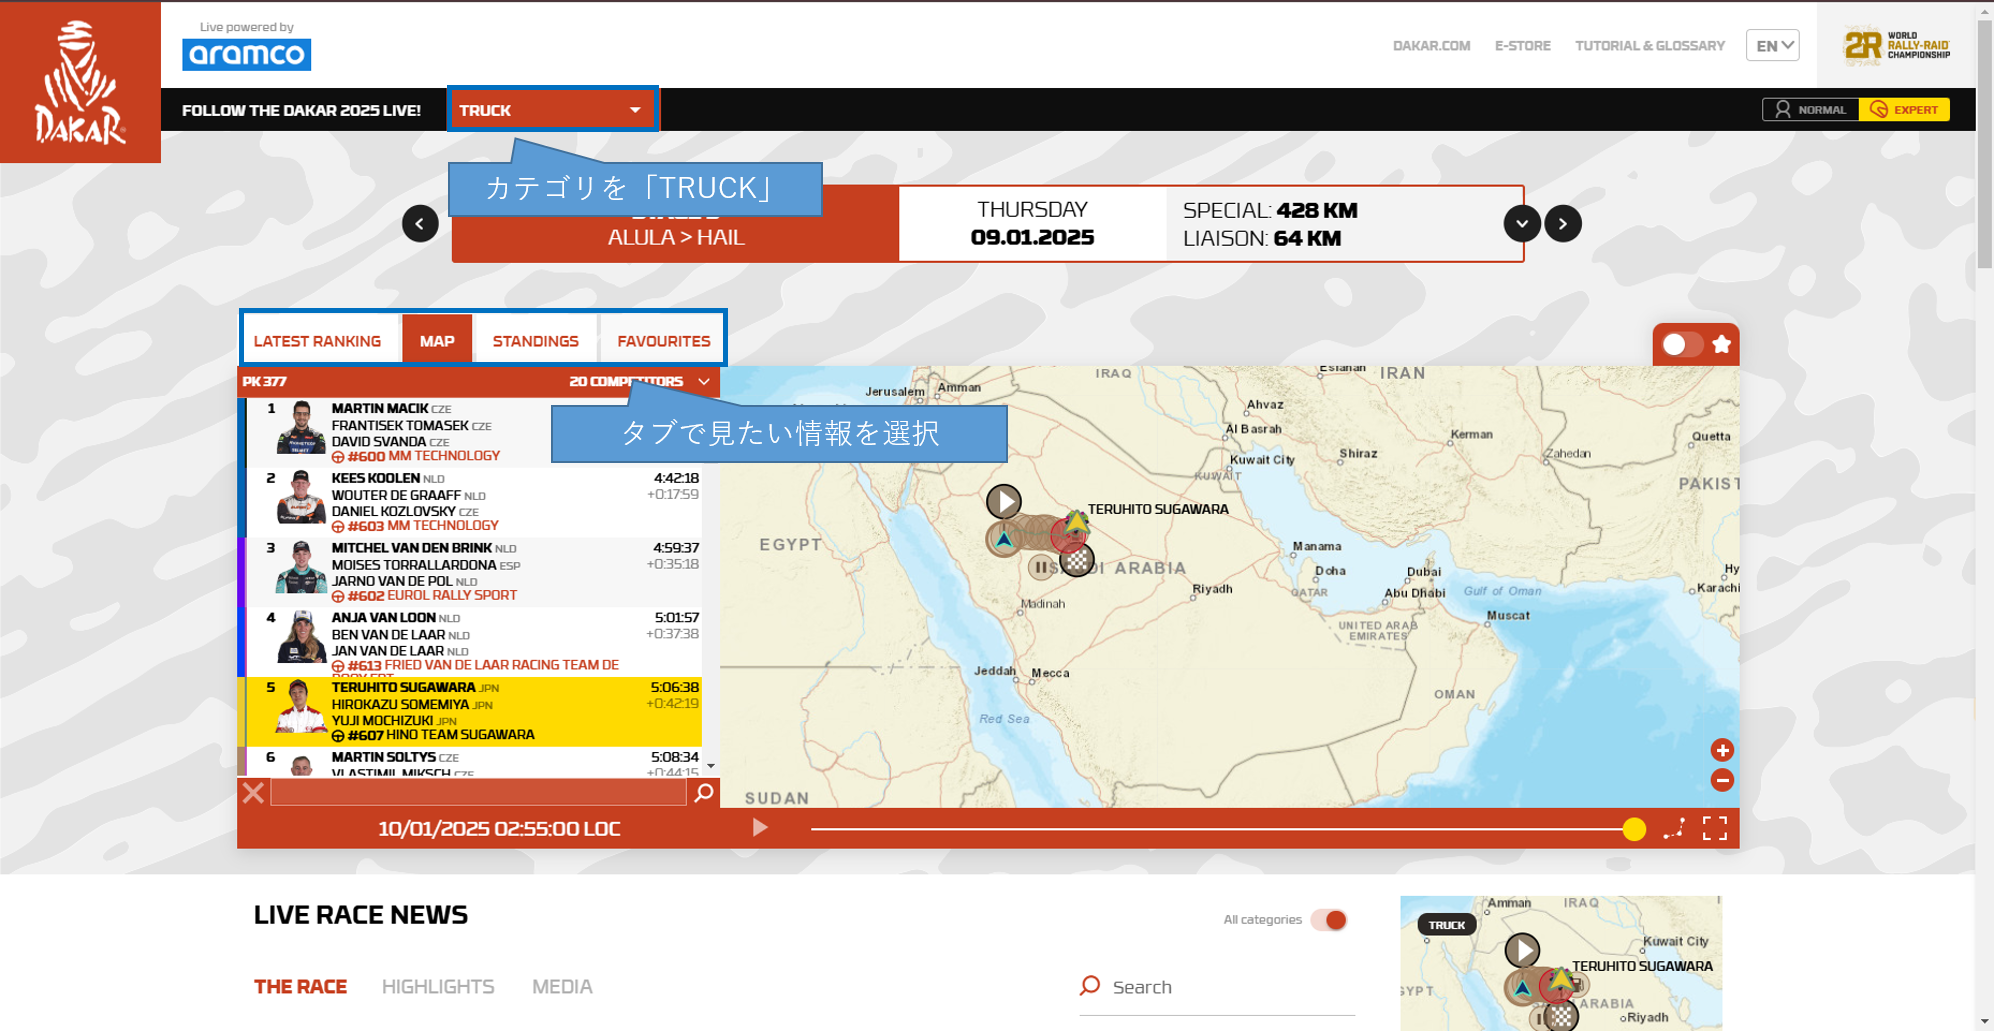This screenshot has height=1031, width=1994.
Task: Select THE RACE news tab
Action: pyautogui.click(x=300, y=987)
